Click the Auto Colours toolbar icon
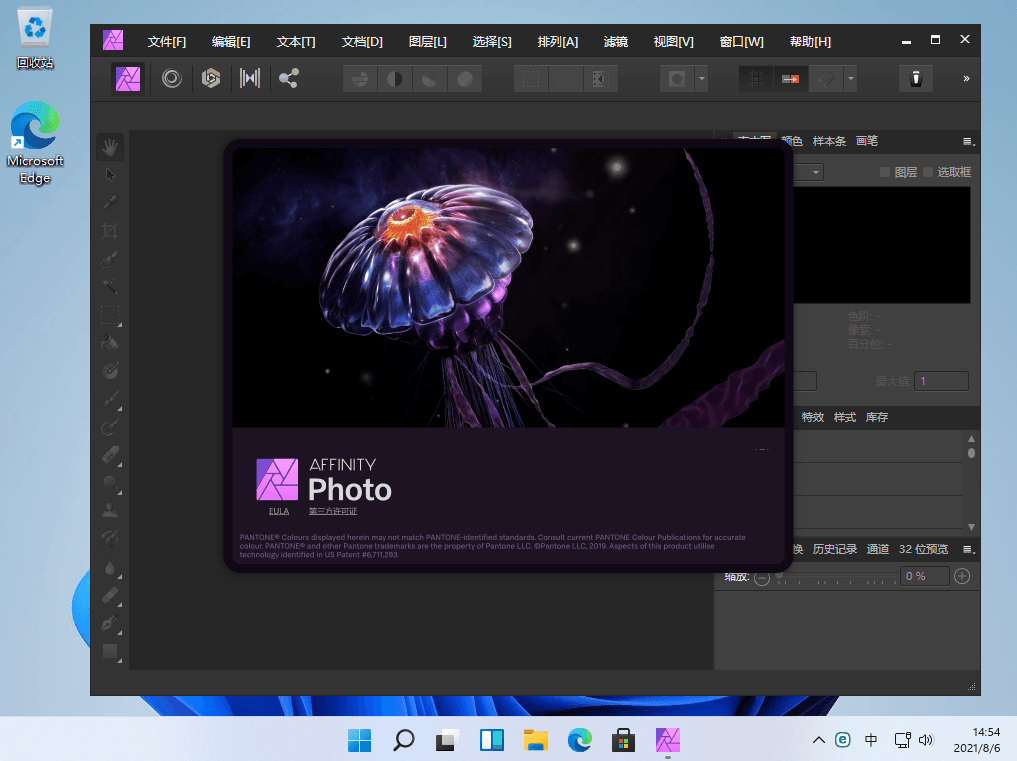This screenshot has width=1017, height=761. [429, 79]
